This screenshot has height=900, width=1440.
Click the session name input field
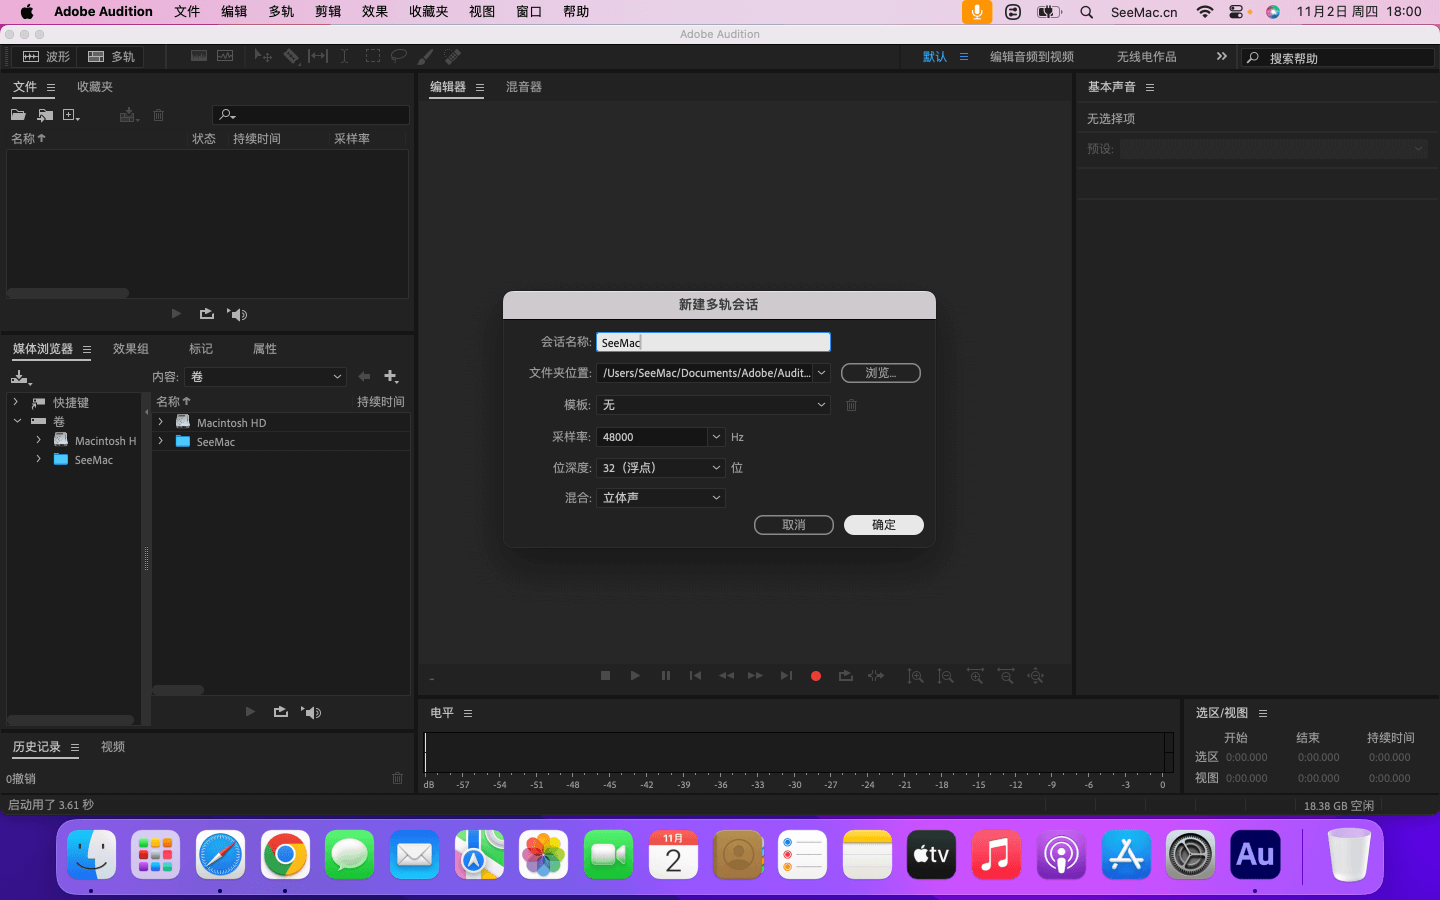click(x=713, y=343)
